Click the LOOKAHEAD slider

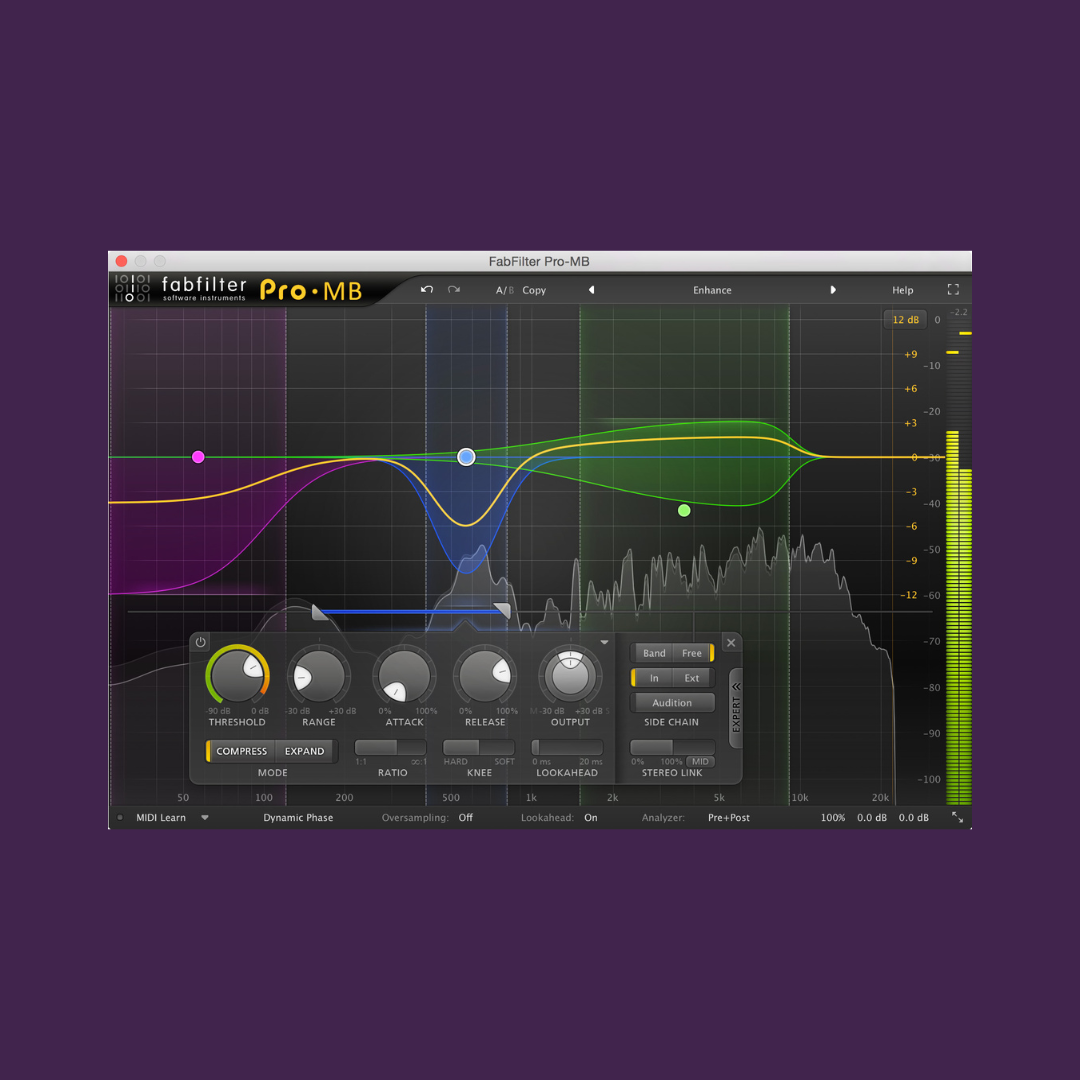coord(567,747)
